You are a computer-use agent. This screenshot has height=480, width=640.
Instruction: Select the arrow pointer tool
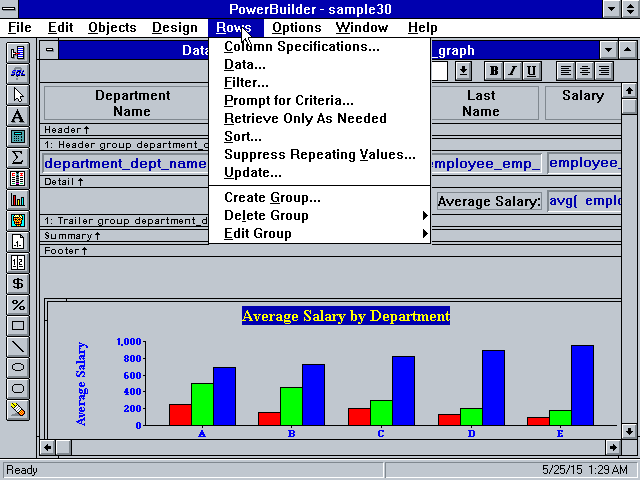pos(18,95)
